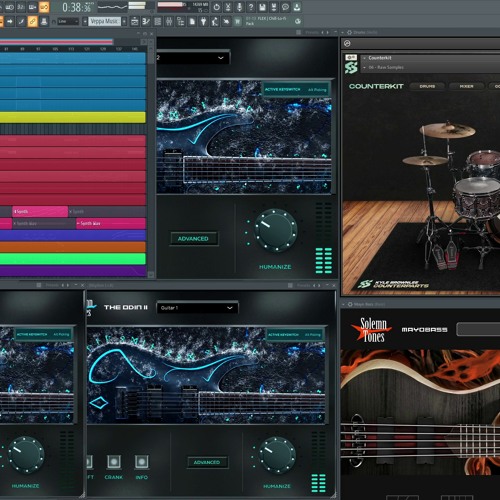Save project with the floppy disk icon
This screenshot has width=500, height=500.
point(262,7)
